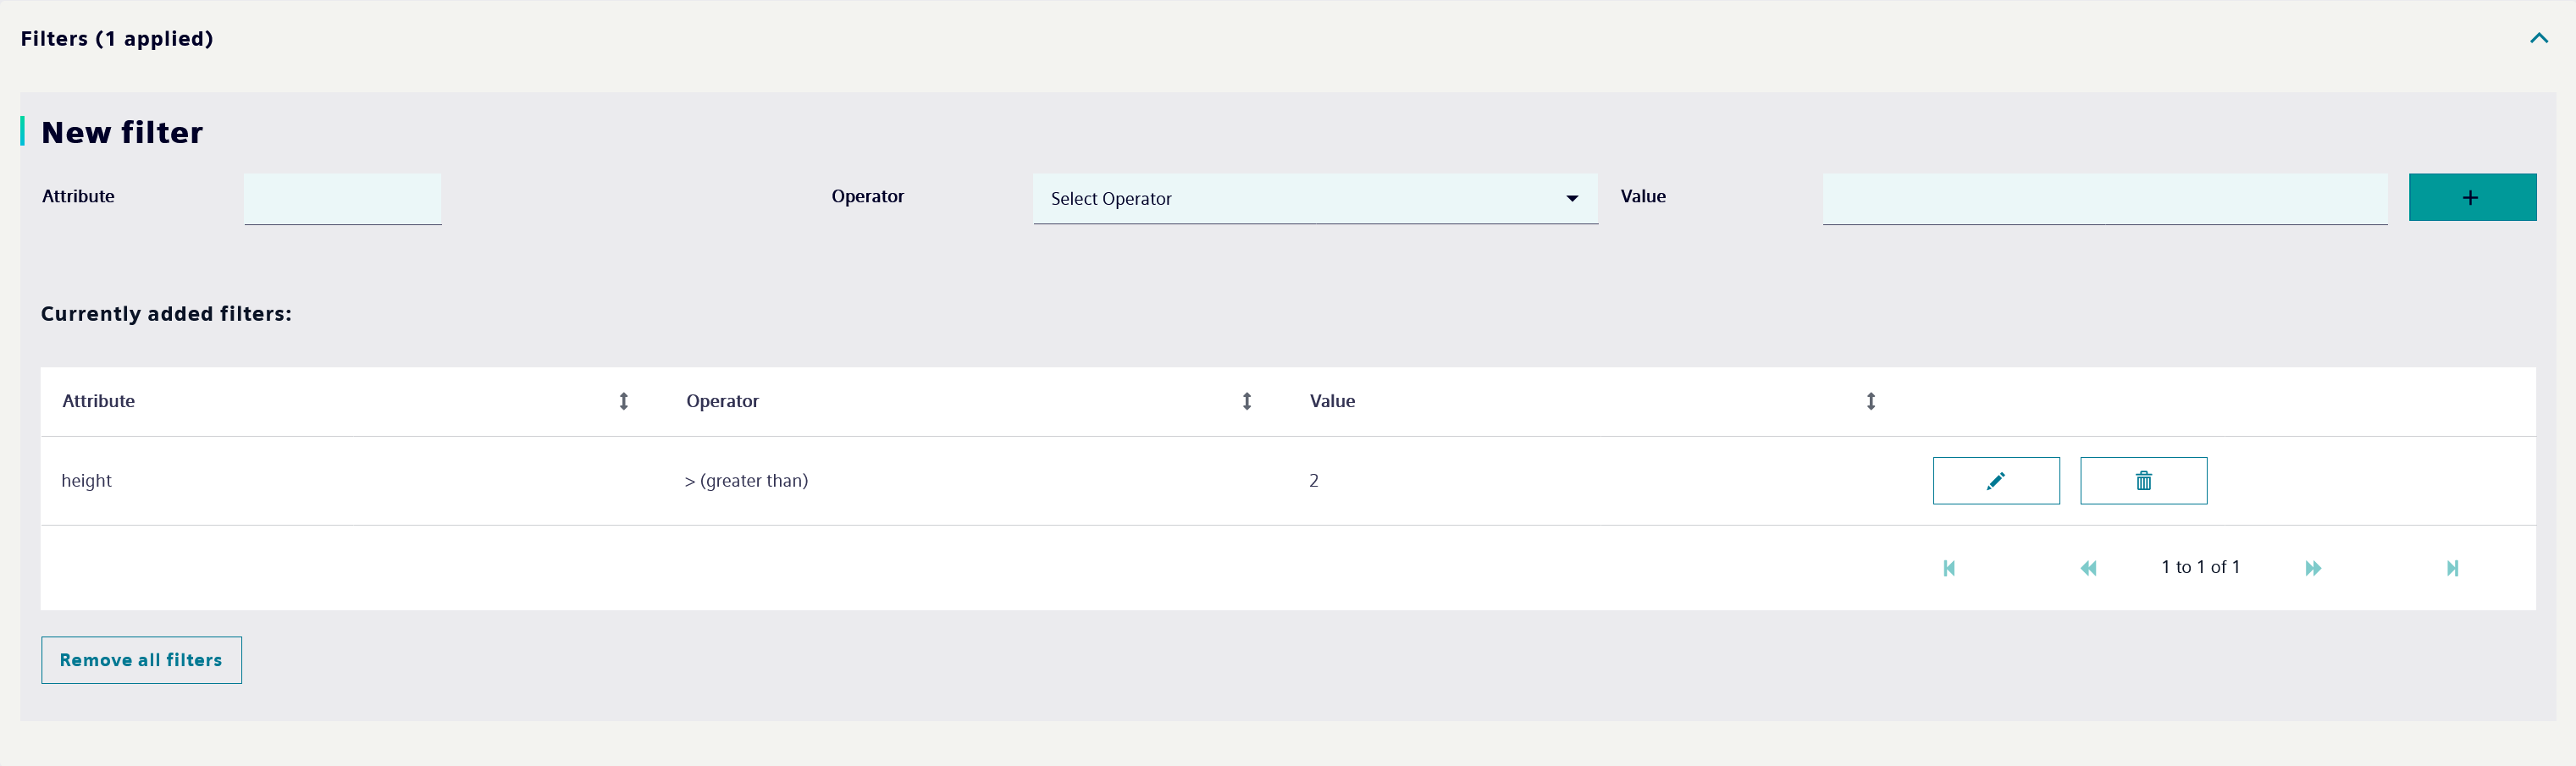Edit the height filter with pencil icon

point(1995,480)
